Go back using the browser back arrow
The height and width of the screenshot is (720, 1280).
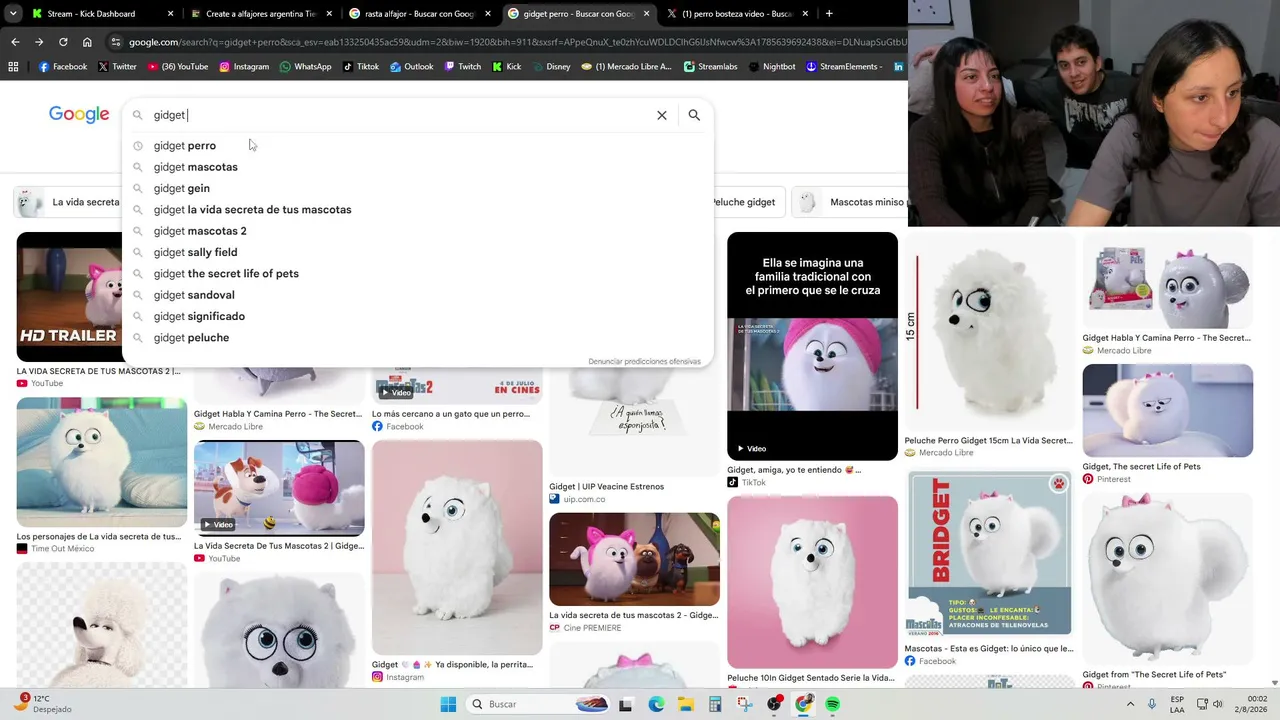[15, 42]
